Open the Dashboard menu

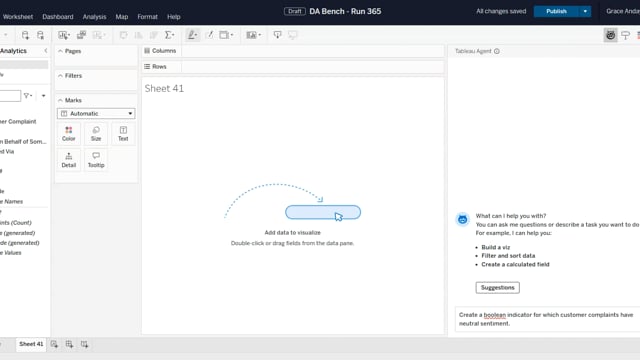pos(58,17)
